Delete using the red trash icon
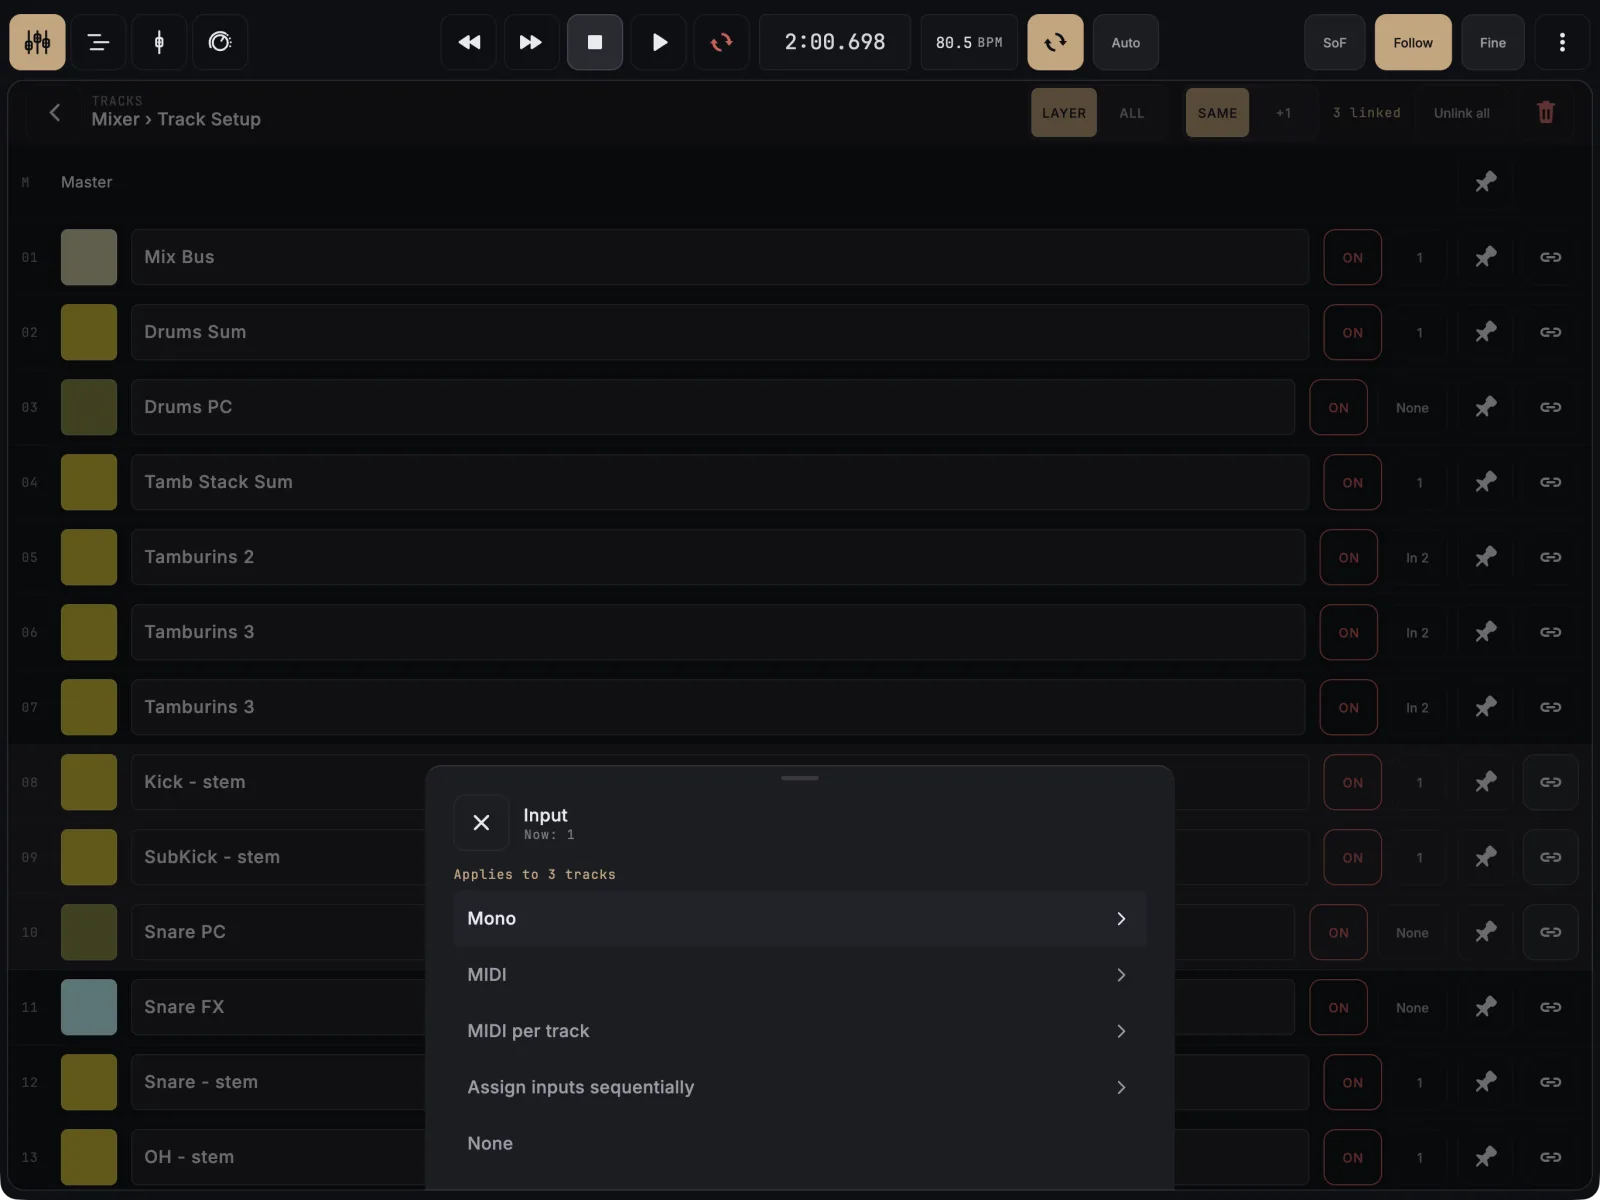This screenshot has width=1600, height=1200. [1546, 112]
